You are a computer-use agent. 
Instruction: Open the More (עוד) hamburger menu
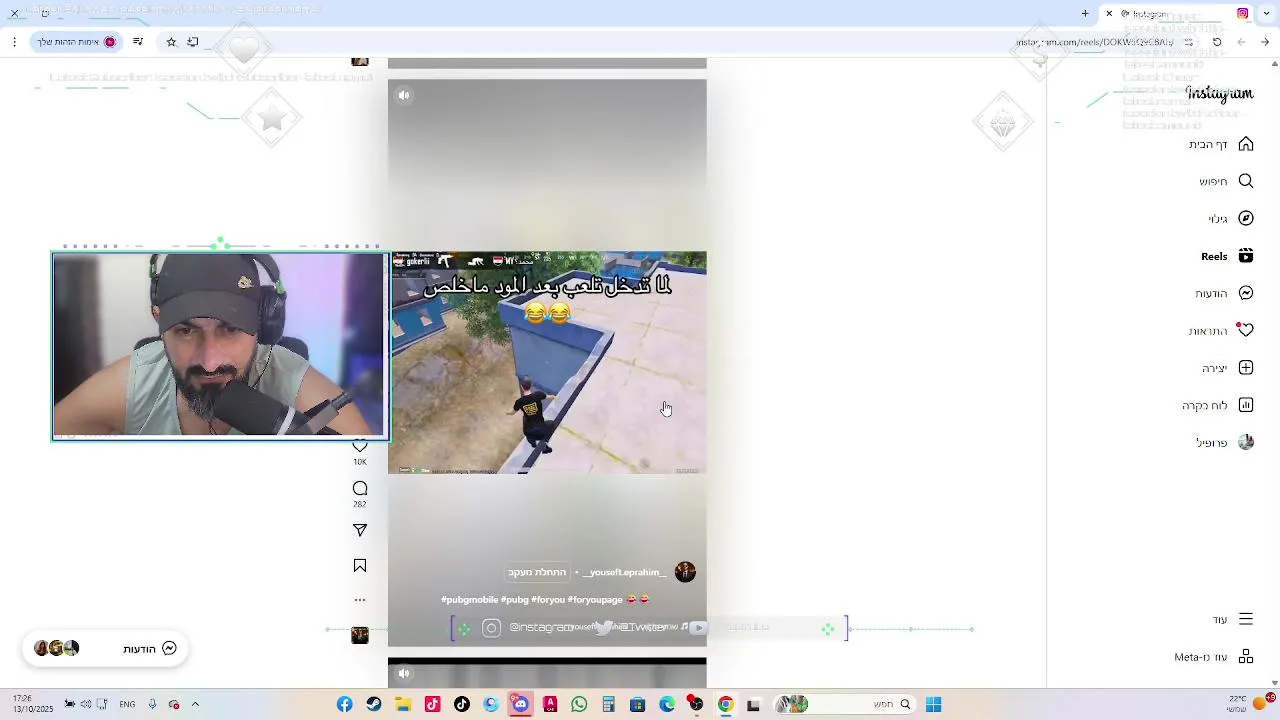[x=1246, y=619]
